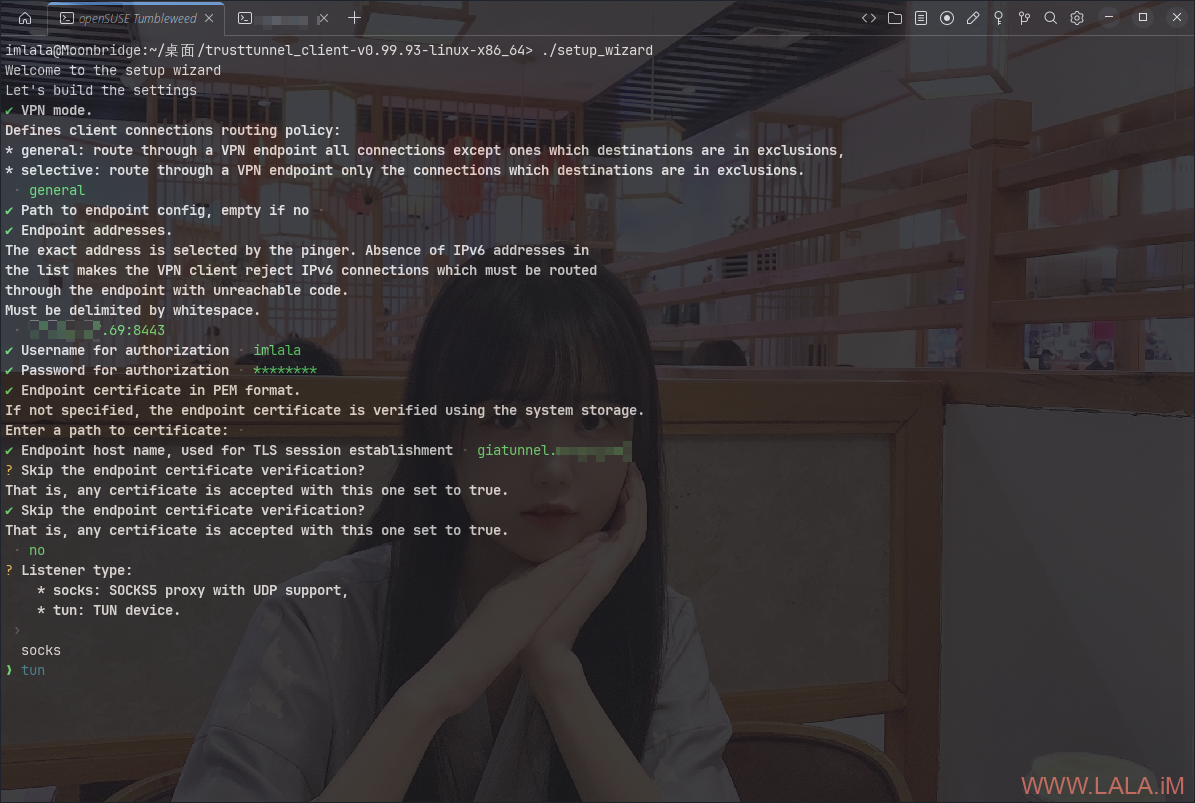Viewport: 1195px width, 803px height.
Task: Go to the home tab icon
Action: [x=25, y=18]
